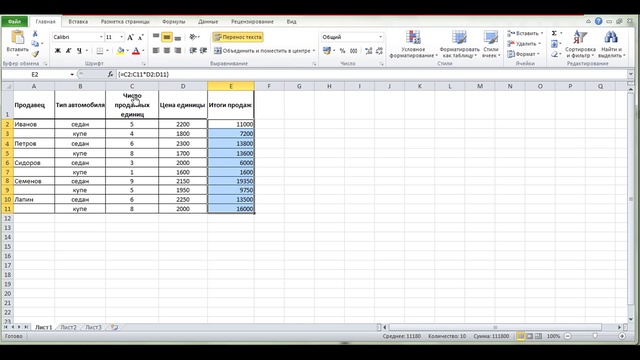
Task: Center text horizontally
Action: tap(167, 51)
